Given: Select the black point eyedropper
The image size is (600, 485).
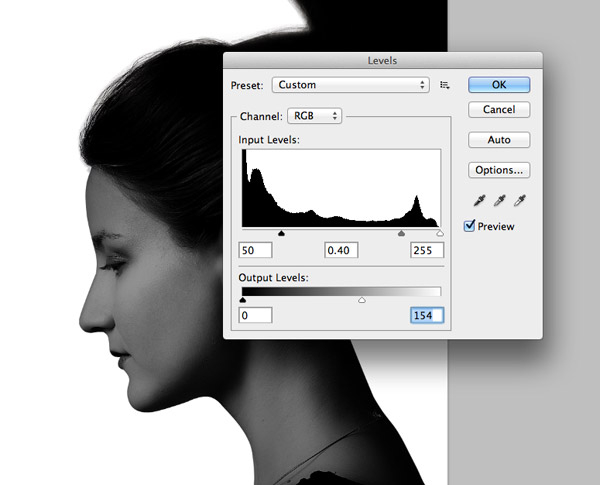Looking at the screenshot, I should (x=479, y=200).
